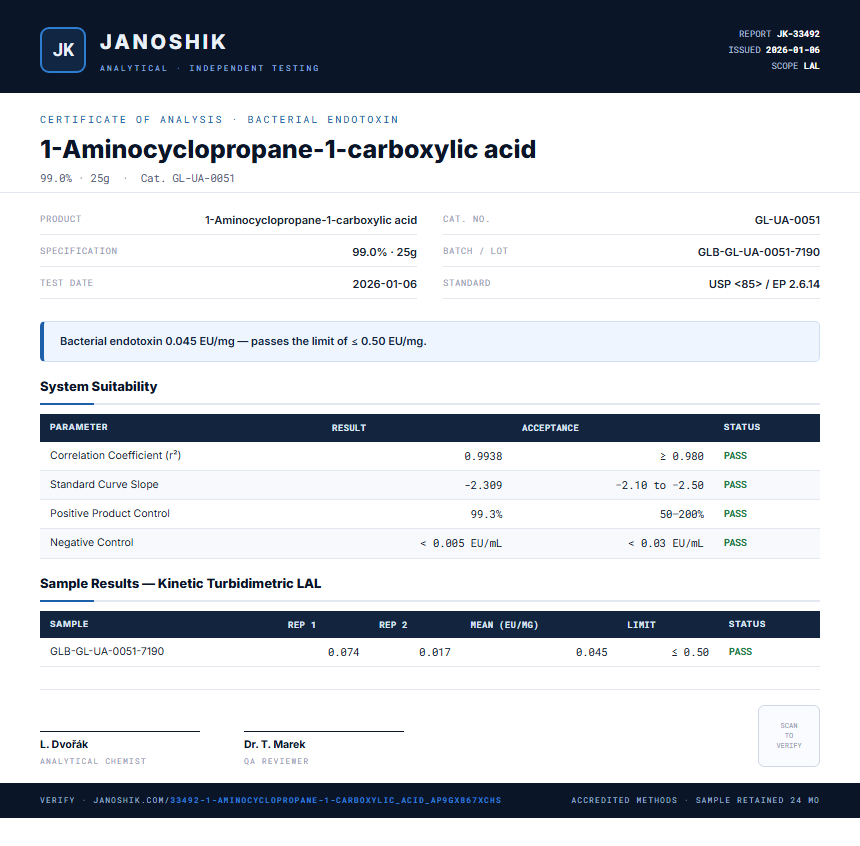860x846 pixels.
Task: Click the product title heading
Action: pyautogui.click(x=288, y=149)
